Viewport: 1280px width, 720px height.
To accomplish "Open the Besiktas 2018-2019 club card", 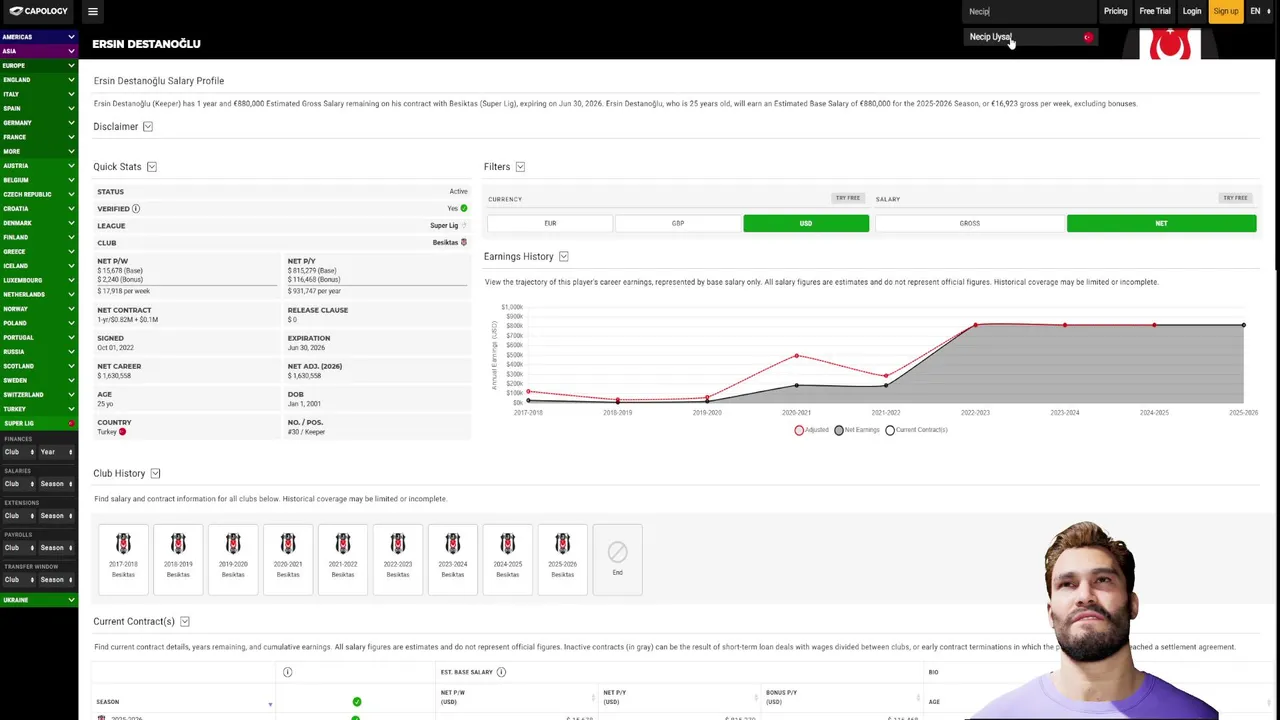I will (x=178, y=559).
